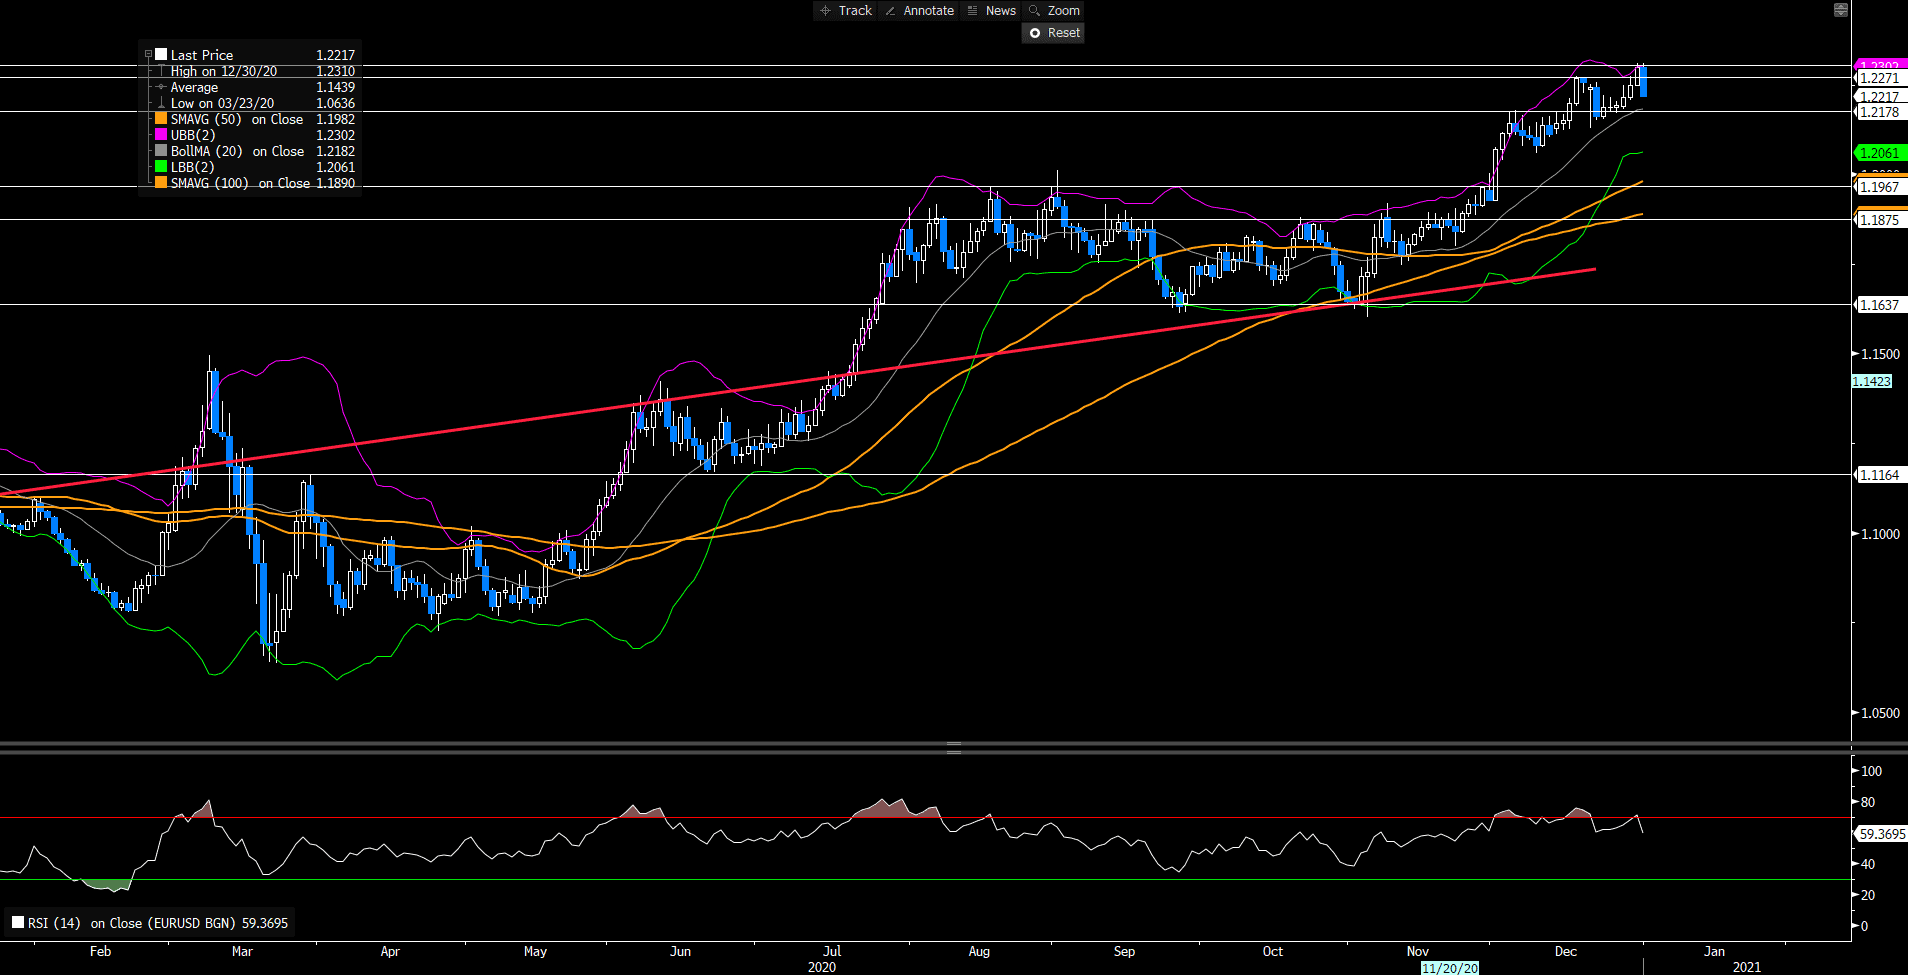Screen dimensions: 1908x975
Task: Click the magenta UBB(2) color swatch
Action: click(x=161, y=135)
